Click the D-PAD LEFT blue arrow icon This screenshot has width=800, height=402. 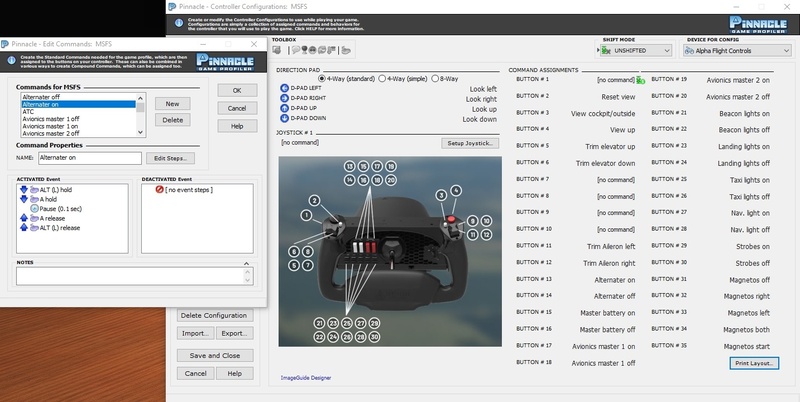(x=284, y=88)
